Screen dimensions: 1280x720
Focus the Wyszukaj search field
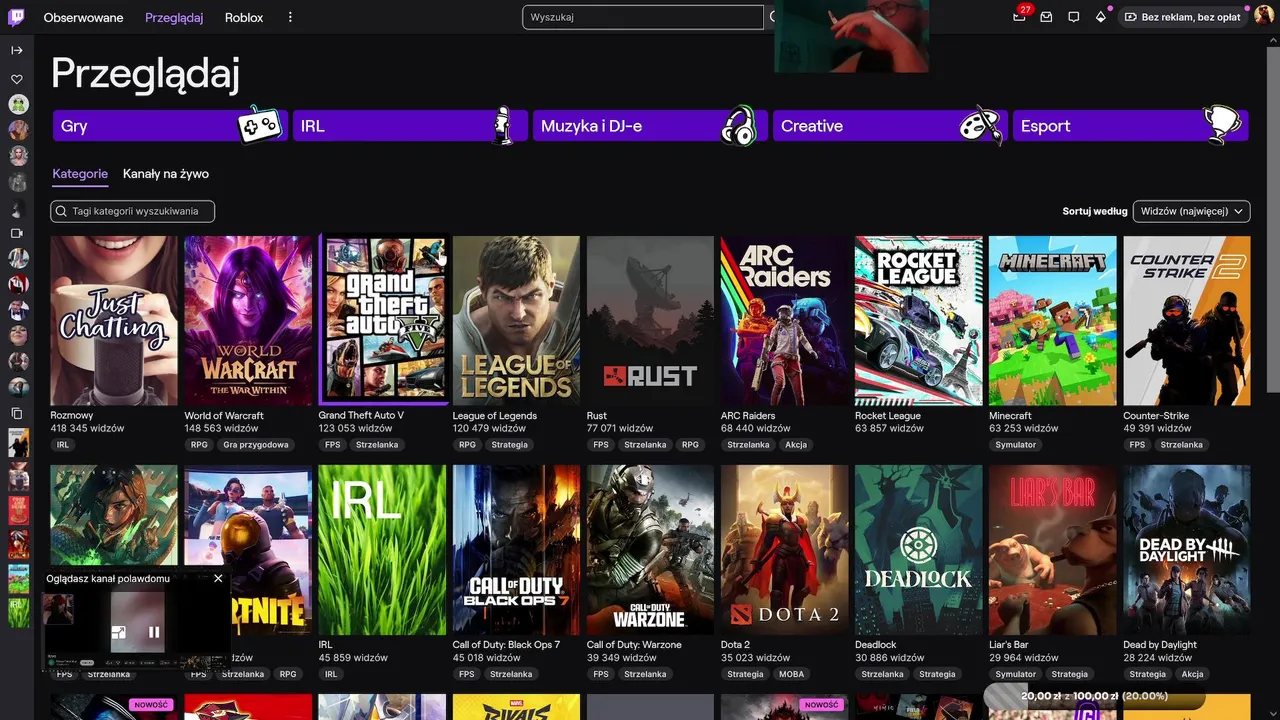643,17
